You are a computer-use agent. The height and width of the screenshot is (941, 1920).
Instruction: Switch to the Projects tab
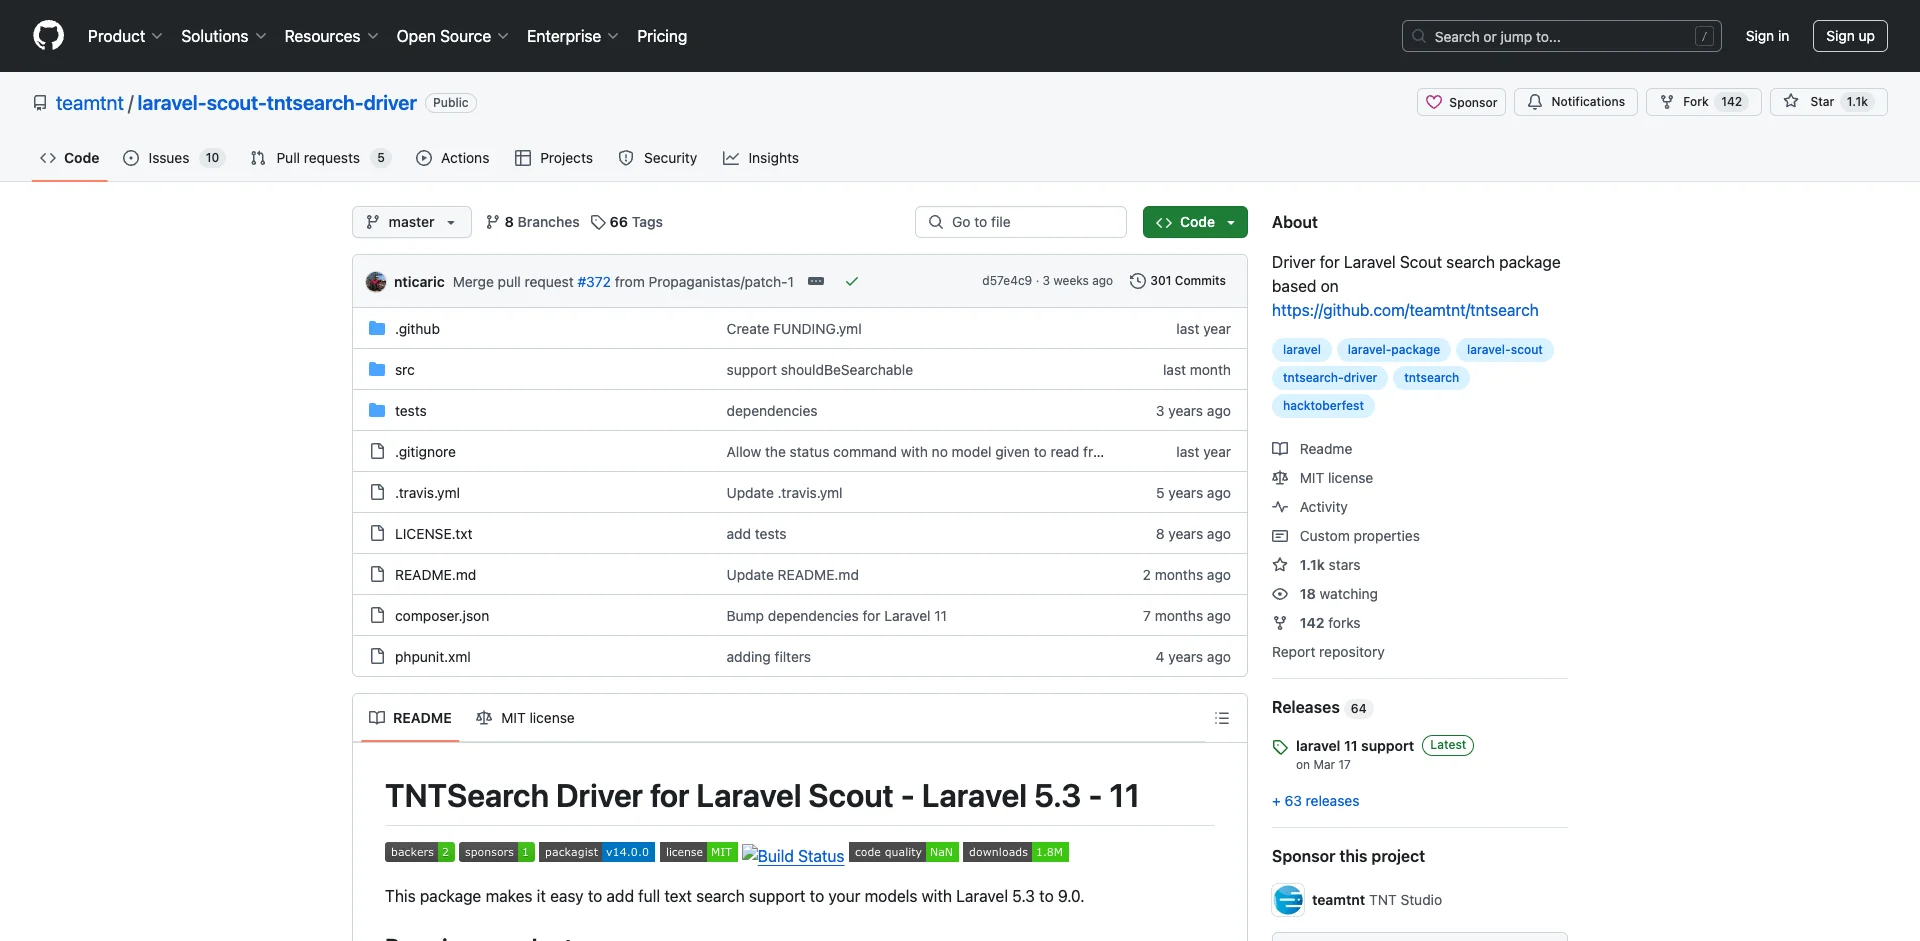[554, 158]
